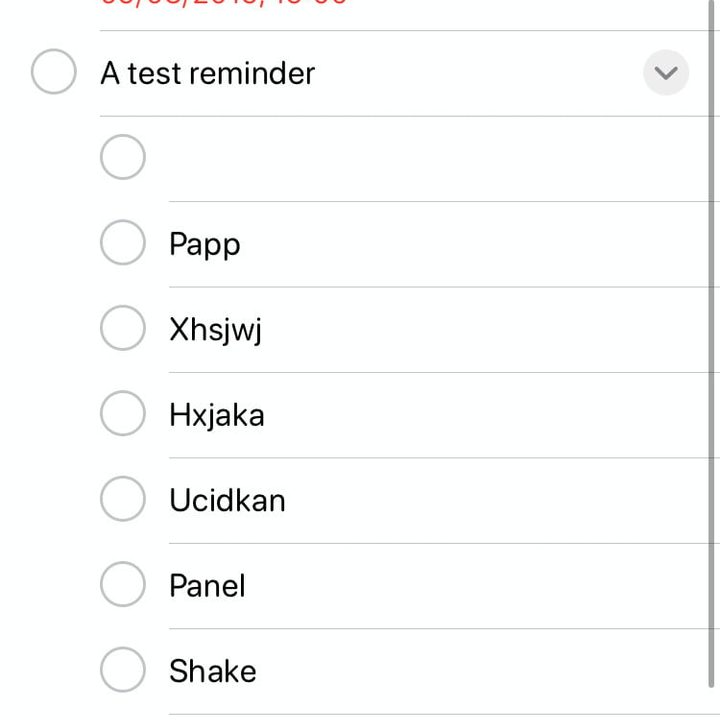
Task: Complete the Panel subtask
Action: (123, 586)
